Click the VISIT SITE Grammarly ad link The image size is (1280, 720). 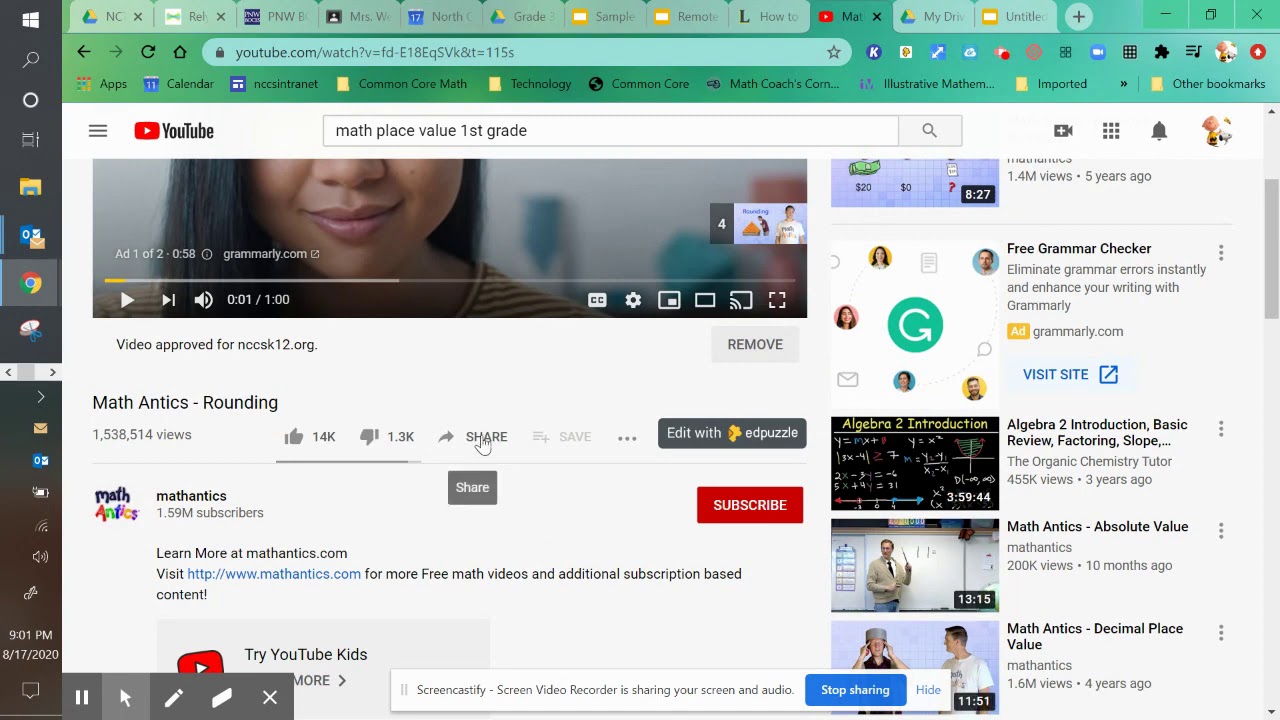1070,374
